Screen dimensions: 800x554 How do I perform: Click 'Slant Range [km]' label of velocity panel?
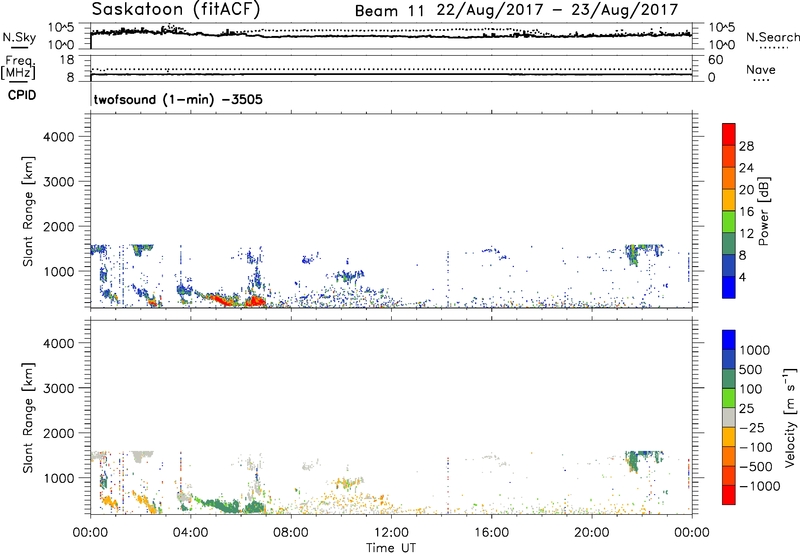tap(28, 417)
